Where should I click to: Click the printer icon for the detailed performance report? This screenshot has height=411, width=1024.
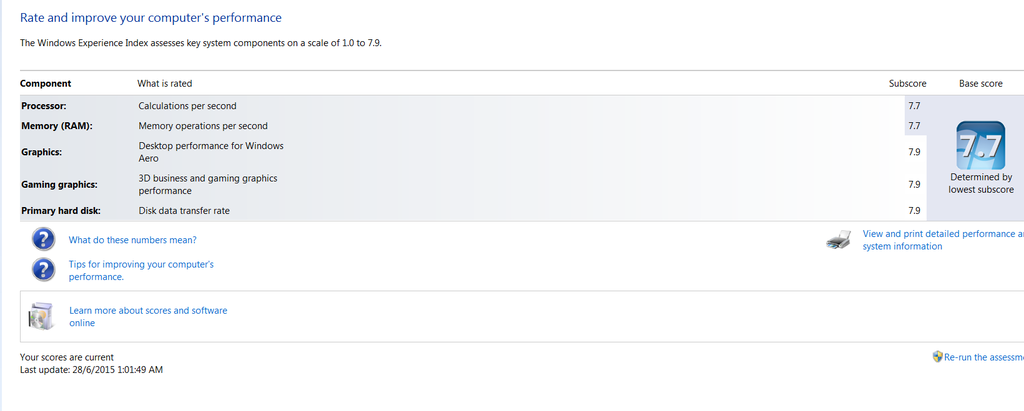pos(839,240)
